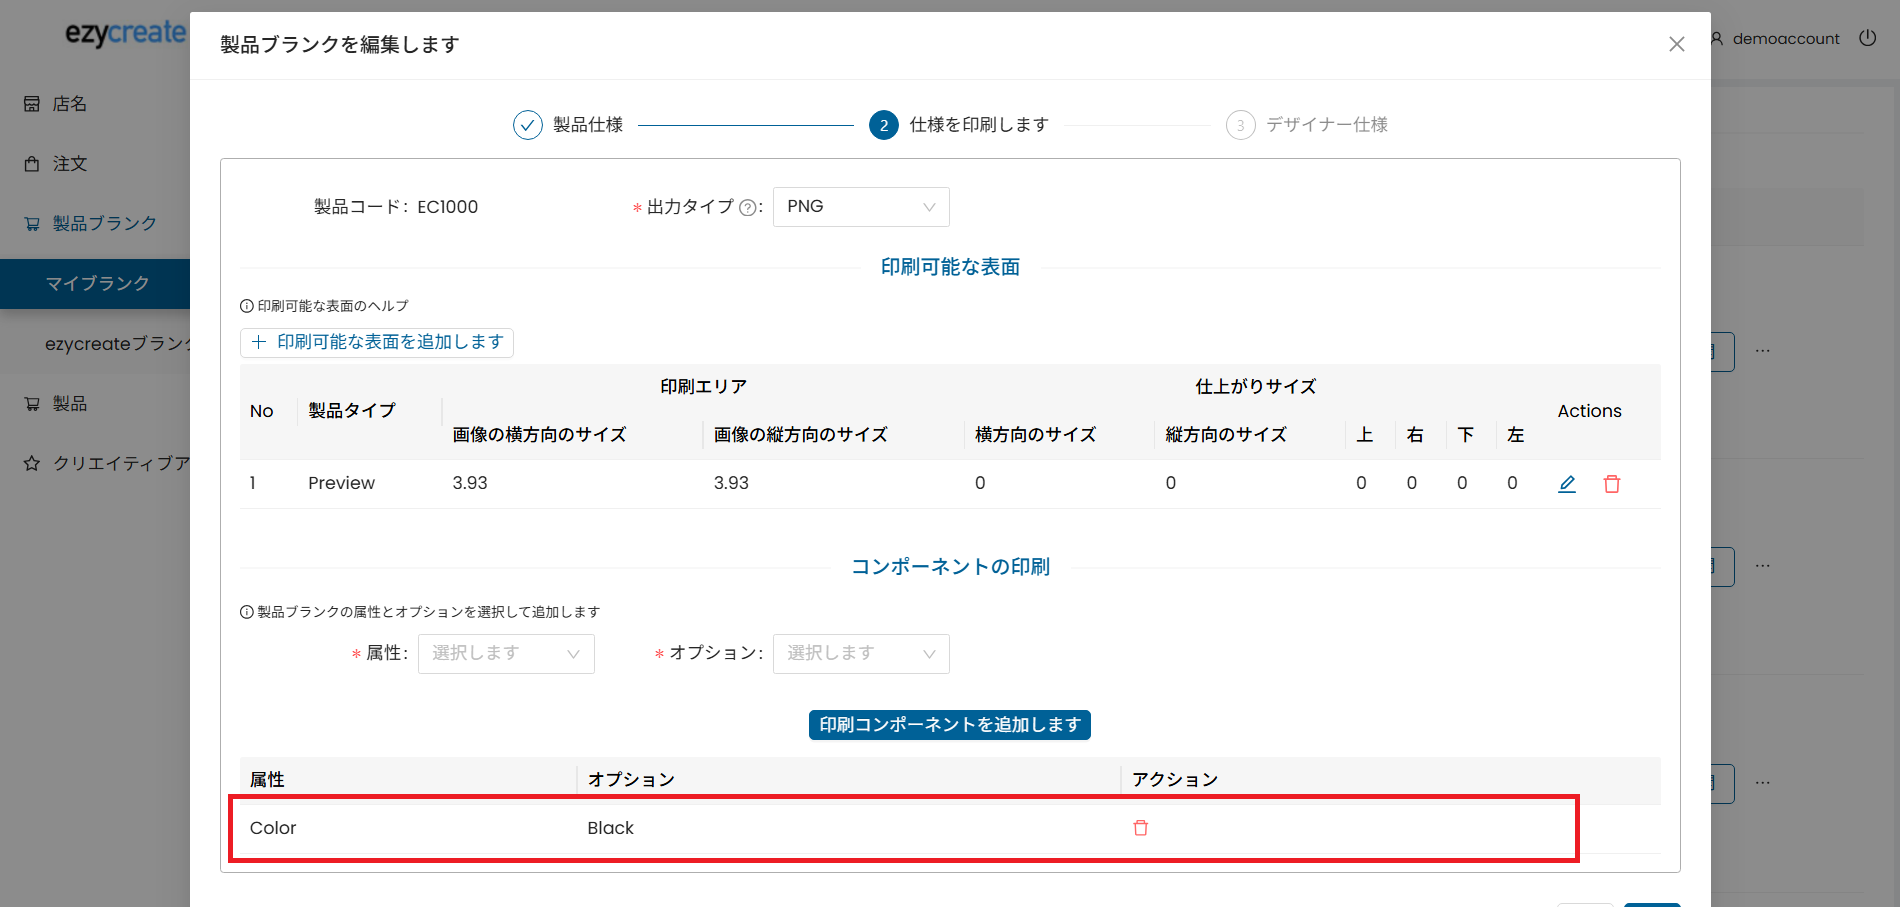Screen dimensions: 1900x907
Task: Expand the 属性 selection dropdown
Action: click(506, 654)
